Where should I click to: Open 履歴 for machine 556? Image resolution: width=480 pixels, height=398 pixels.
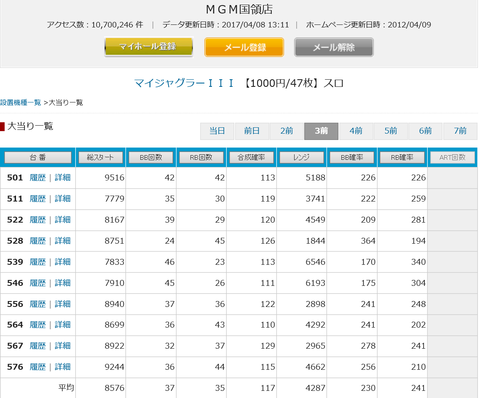(38, 304)
